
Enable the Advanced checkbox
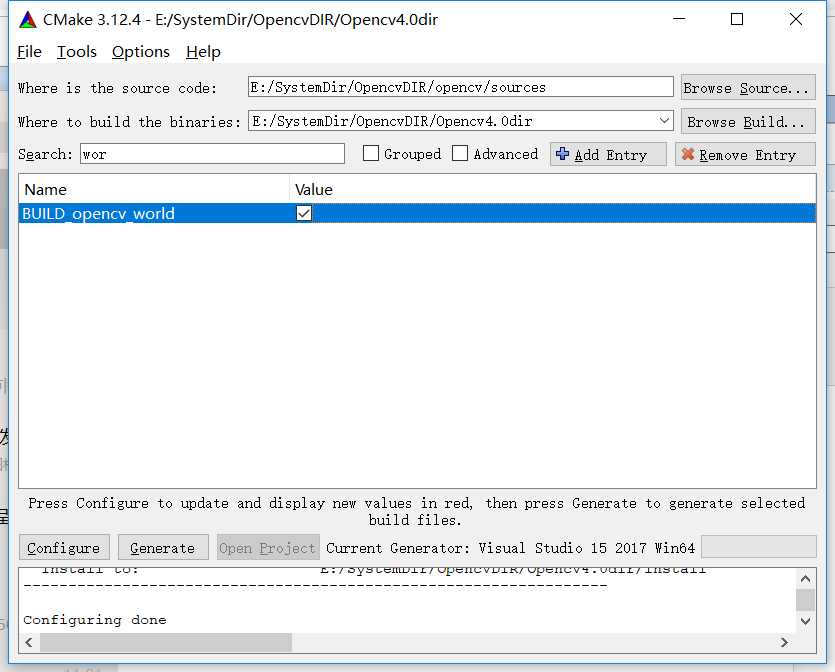click(460, 153)
